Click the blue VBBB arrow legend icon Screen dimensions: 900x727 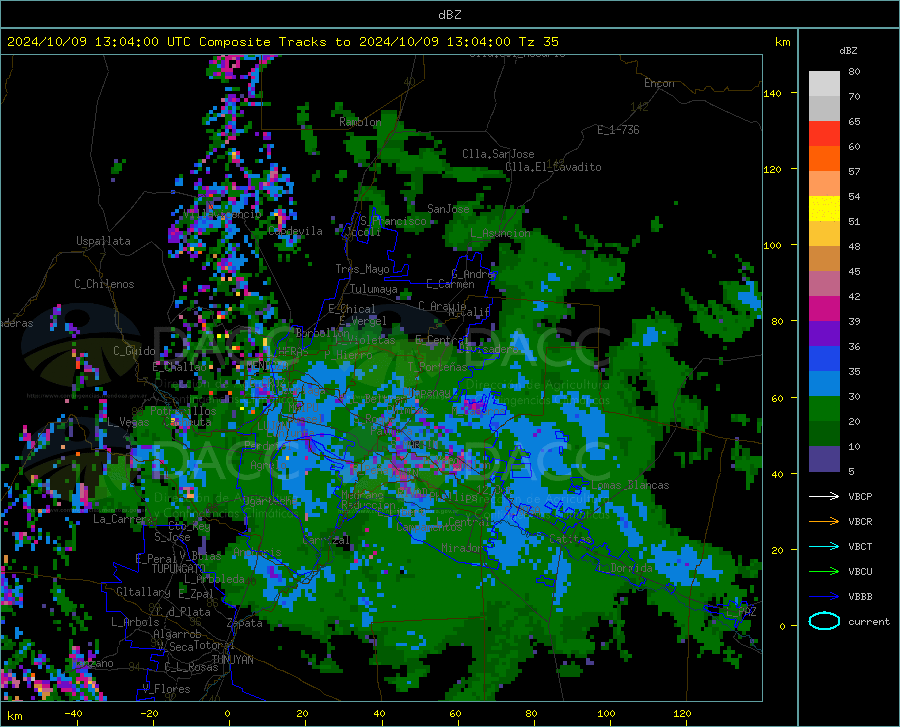[x=824, y=597]
